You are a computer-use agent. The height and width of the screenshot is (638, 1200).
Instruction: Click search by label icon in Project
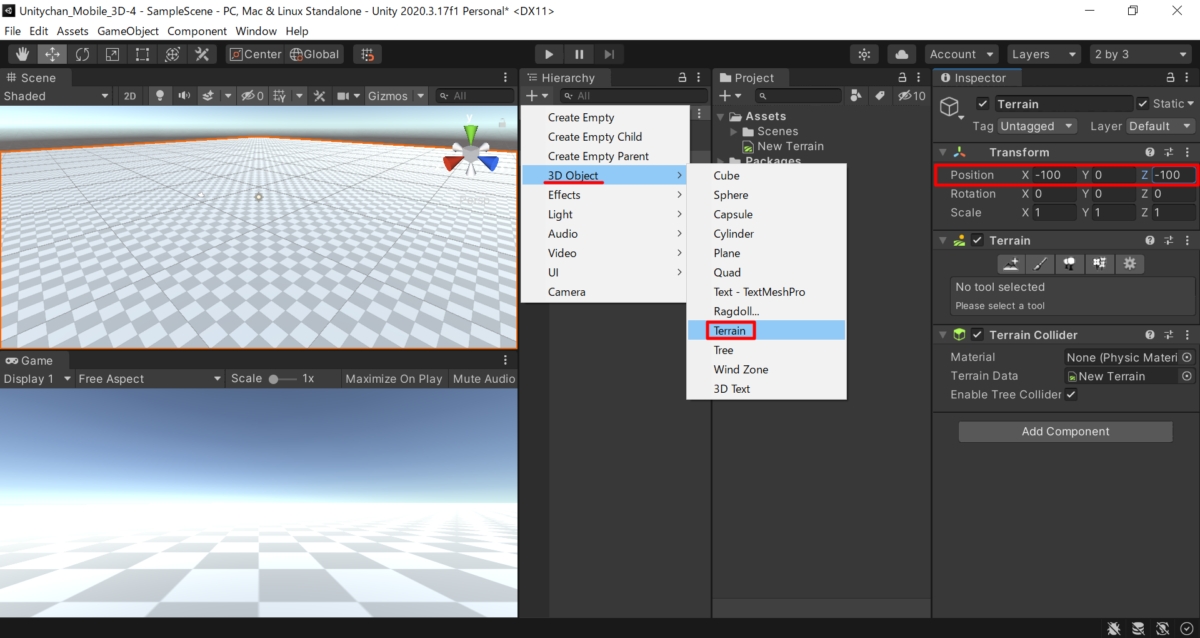point(879,96)
